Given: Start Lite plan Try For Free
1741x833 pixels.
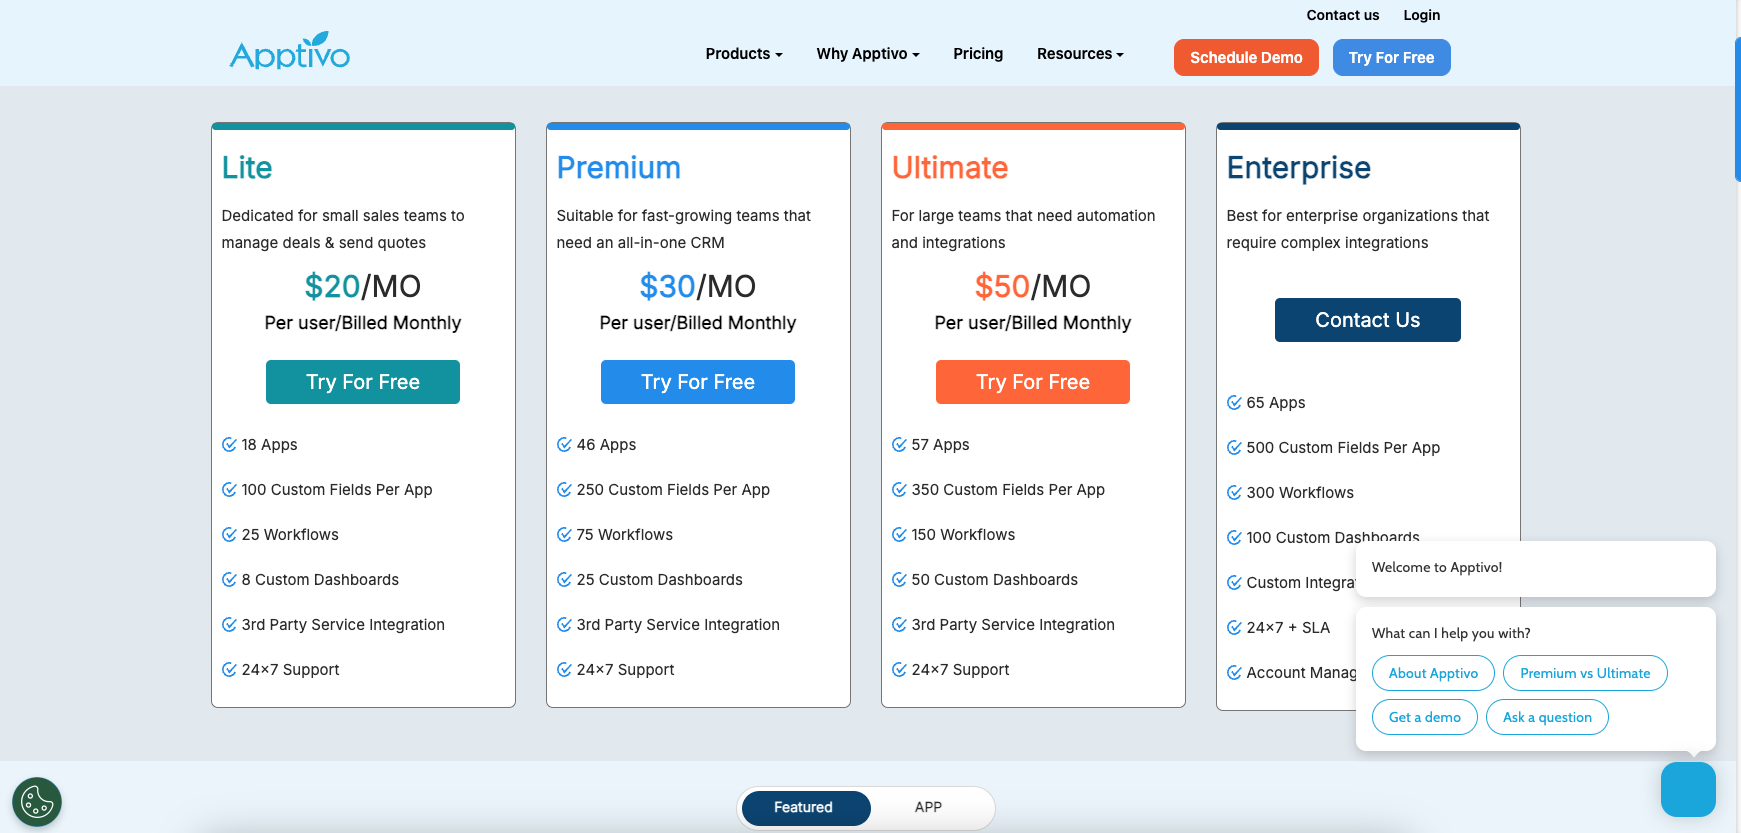Looking at the screenshot, I should tap(363, 382).
